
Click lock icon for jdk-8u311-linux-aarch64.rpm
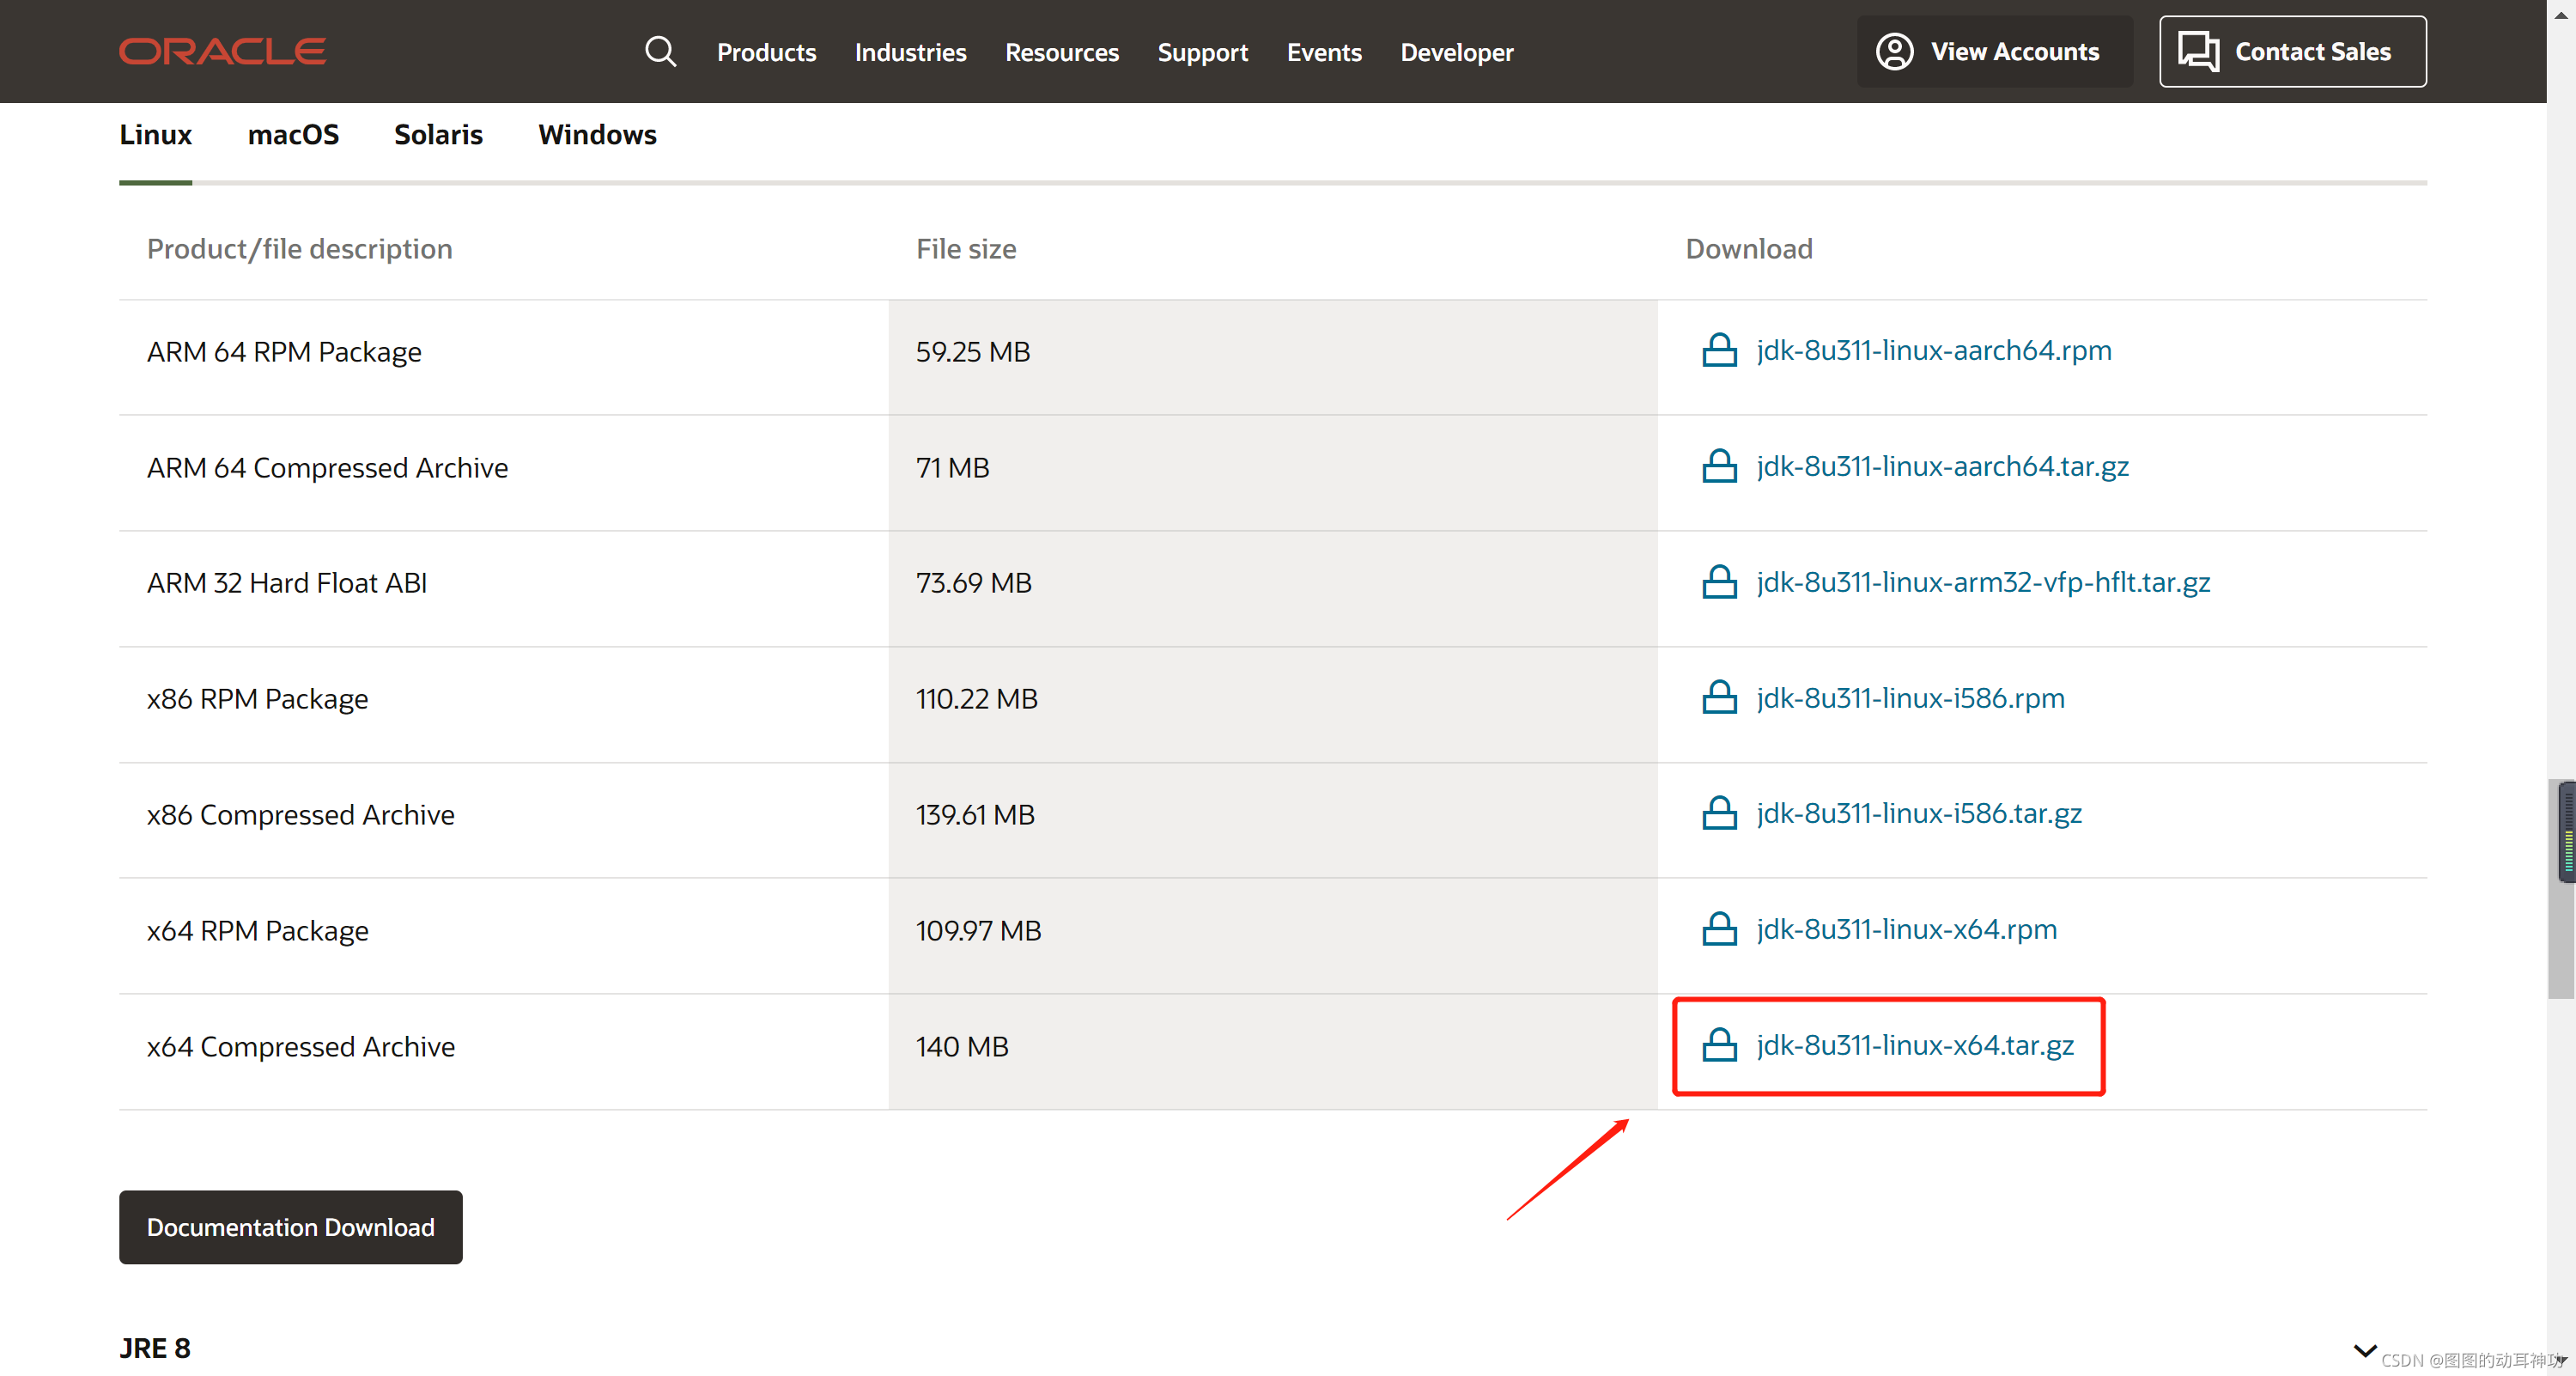(x=1719, y=351)
